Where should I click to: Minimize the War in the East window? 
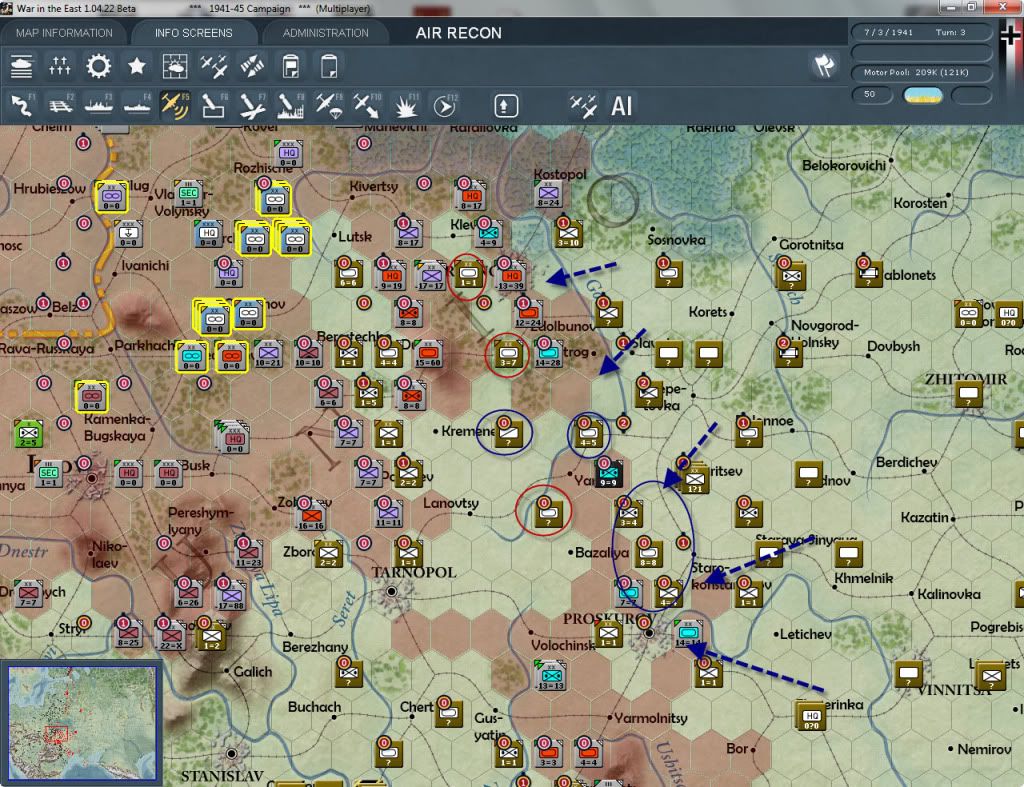[x=950, y=7]
